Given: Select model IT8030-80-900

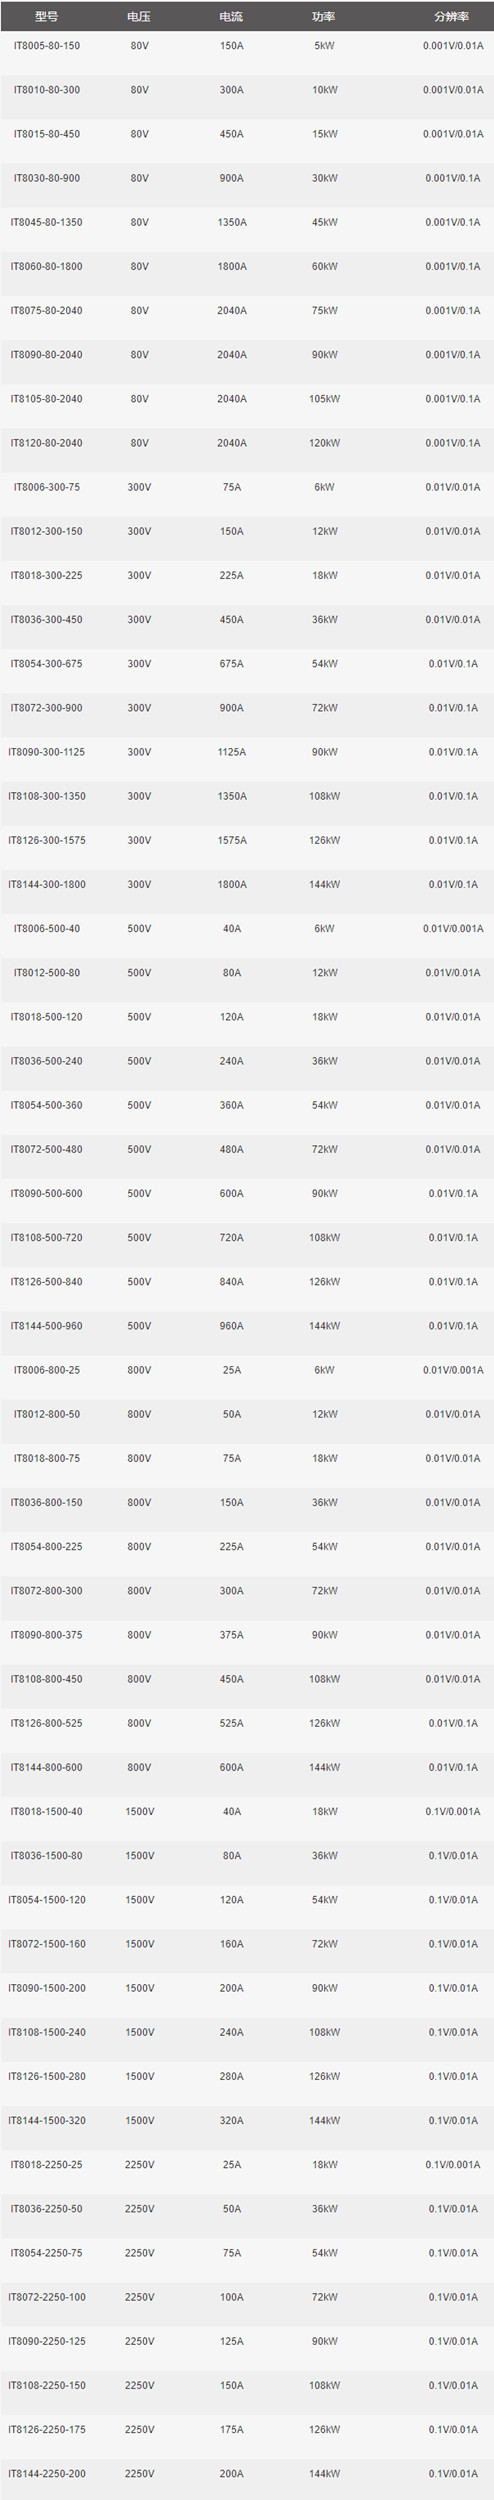Looking at the screenshot, I should pyautogui.click(x=46, y=178).
